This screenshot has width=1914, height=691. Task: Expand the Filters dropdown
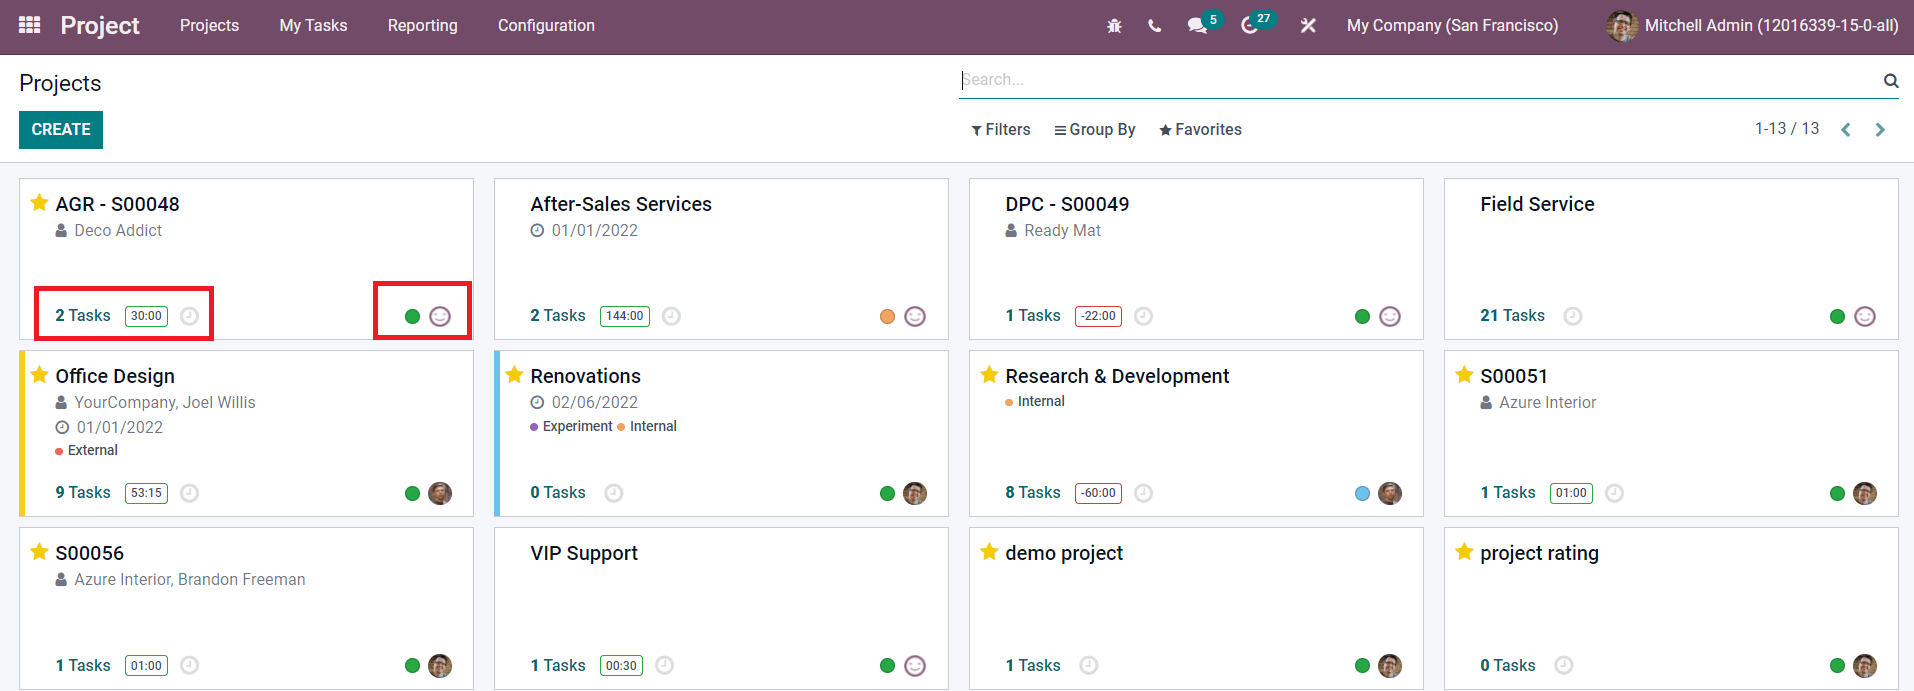1000,130
